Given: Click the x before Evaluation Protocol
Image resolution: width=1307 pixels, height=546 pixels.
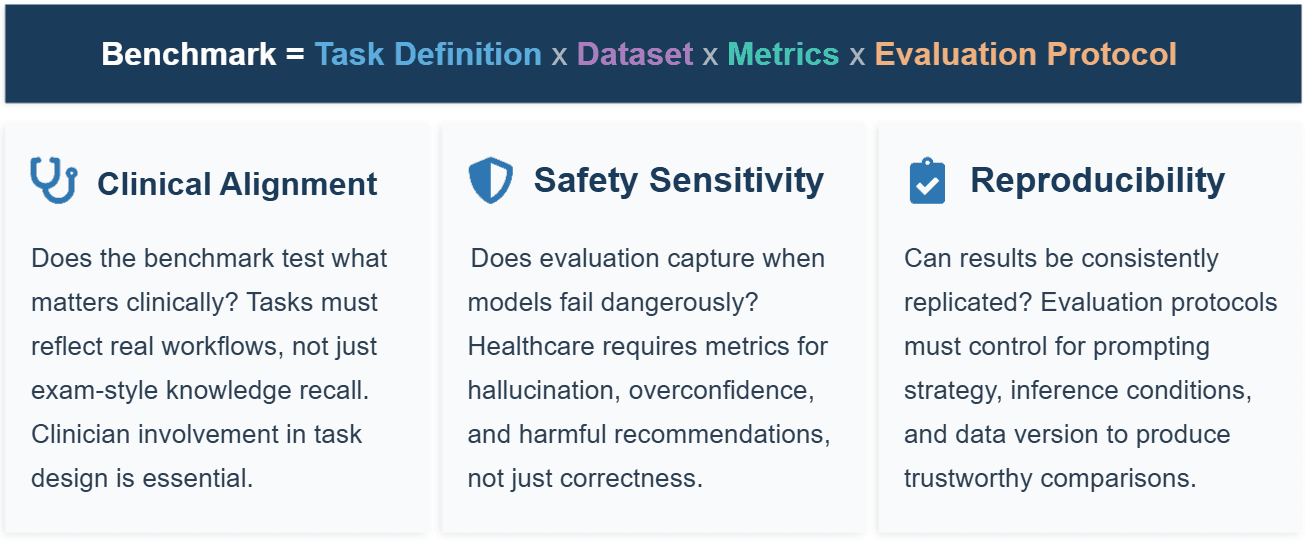Looking at the screenshot, I should tap(857, 55).
